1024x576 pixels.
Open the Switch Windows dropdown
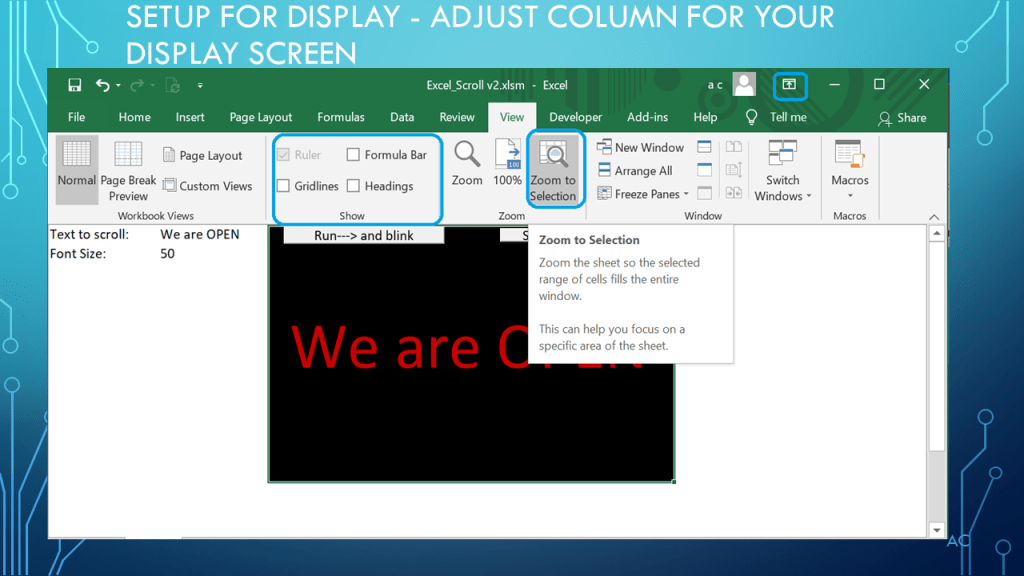coord(783,172)
